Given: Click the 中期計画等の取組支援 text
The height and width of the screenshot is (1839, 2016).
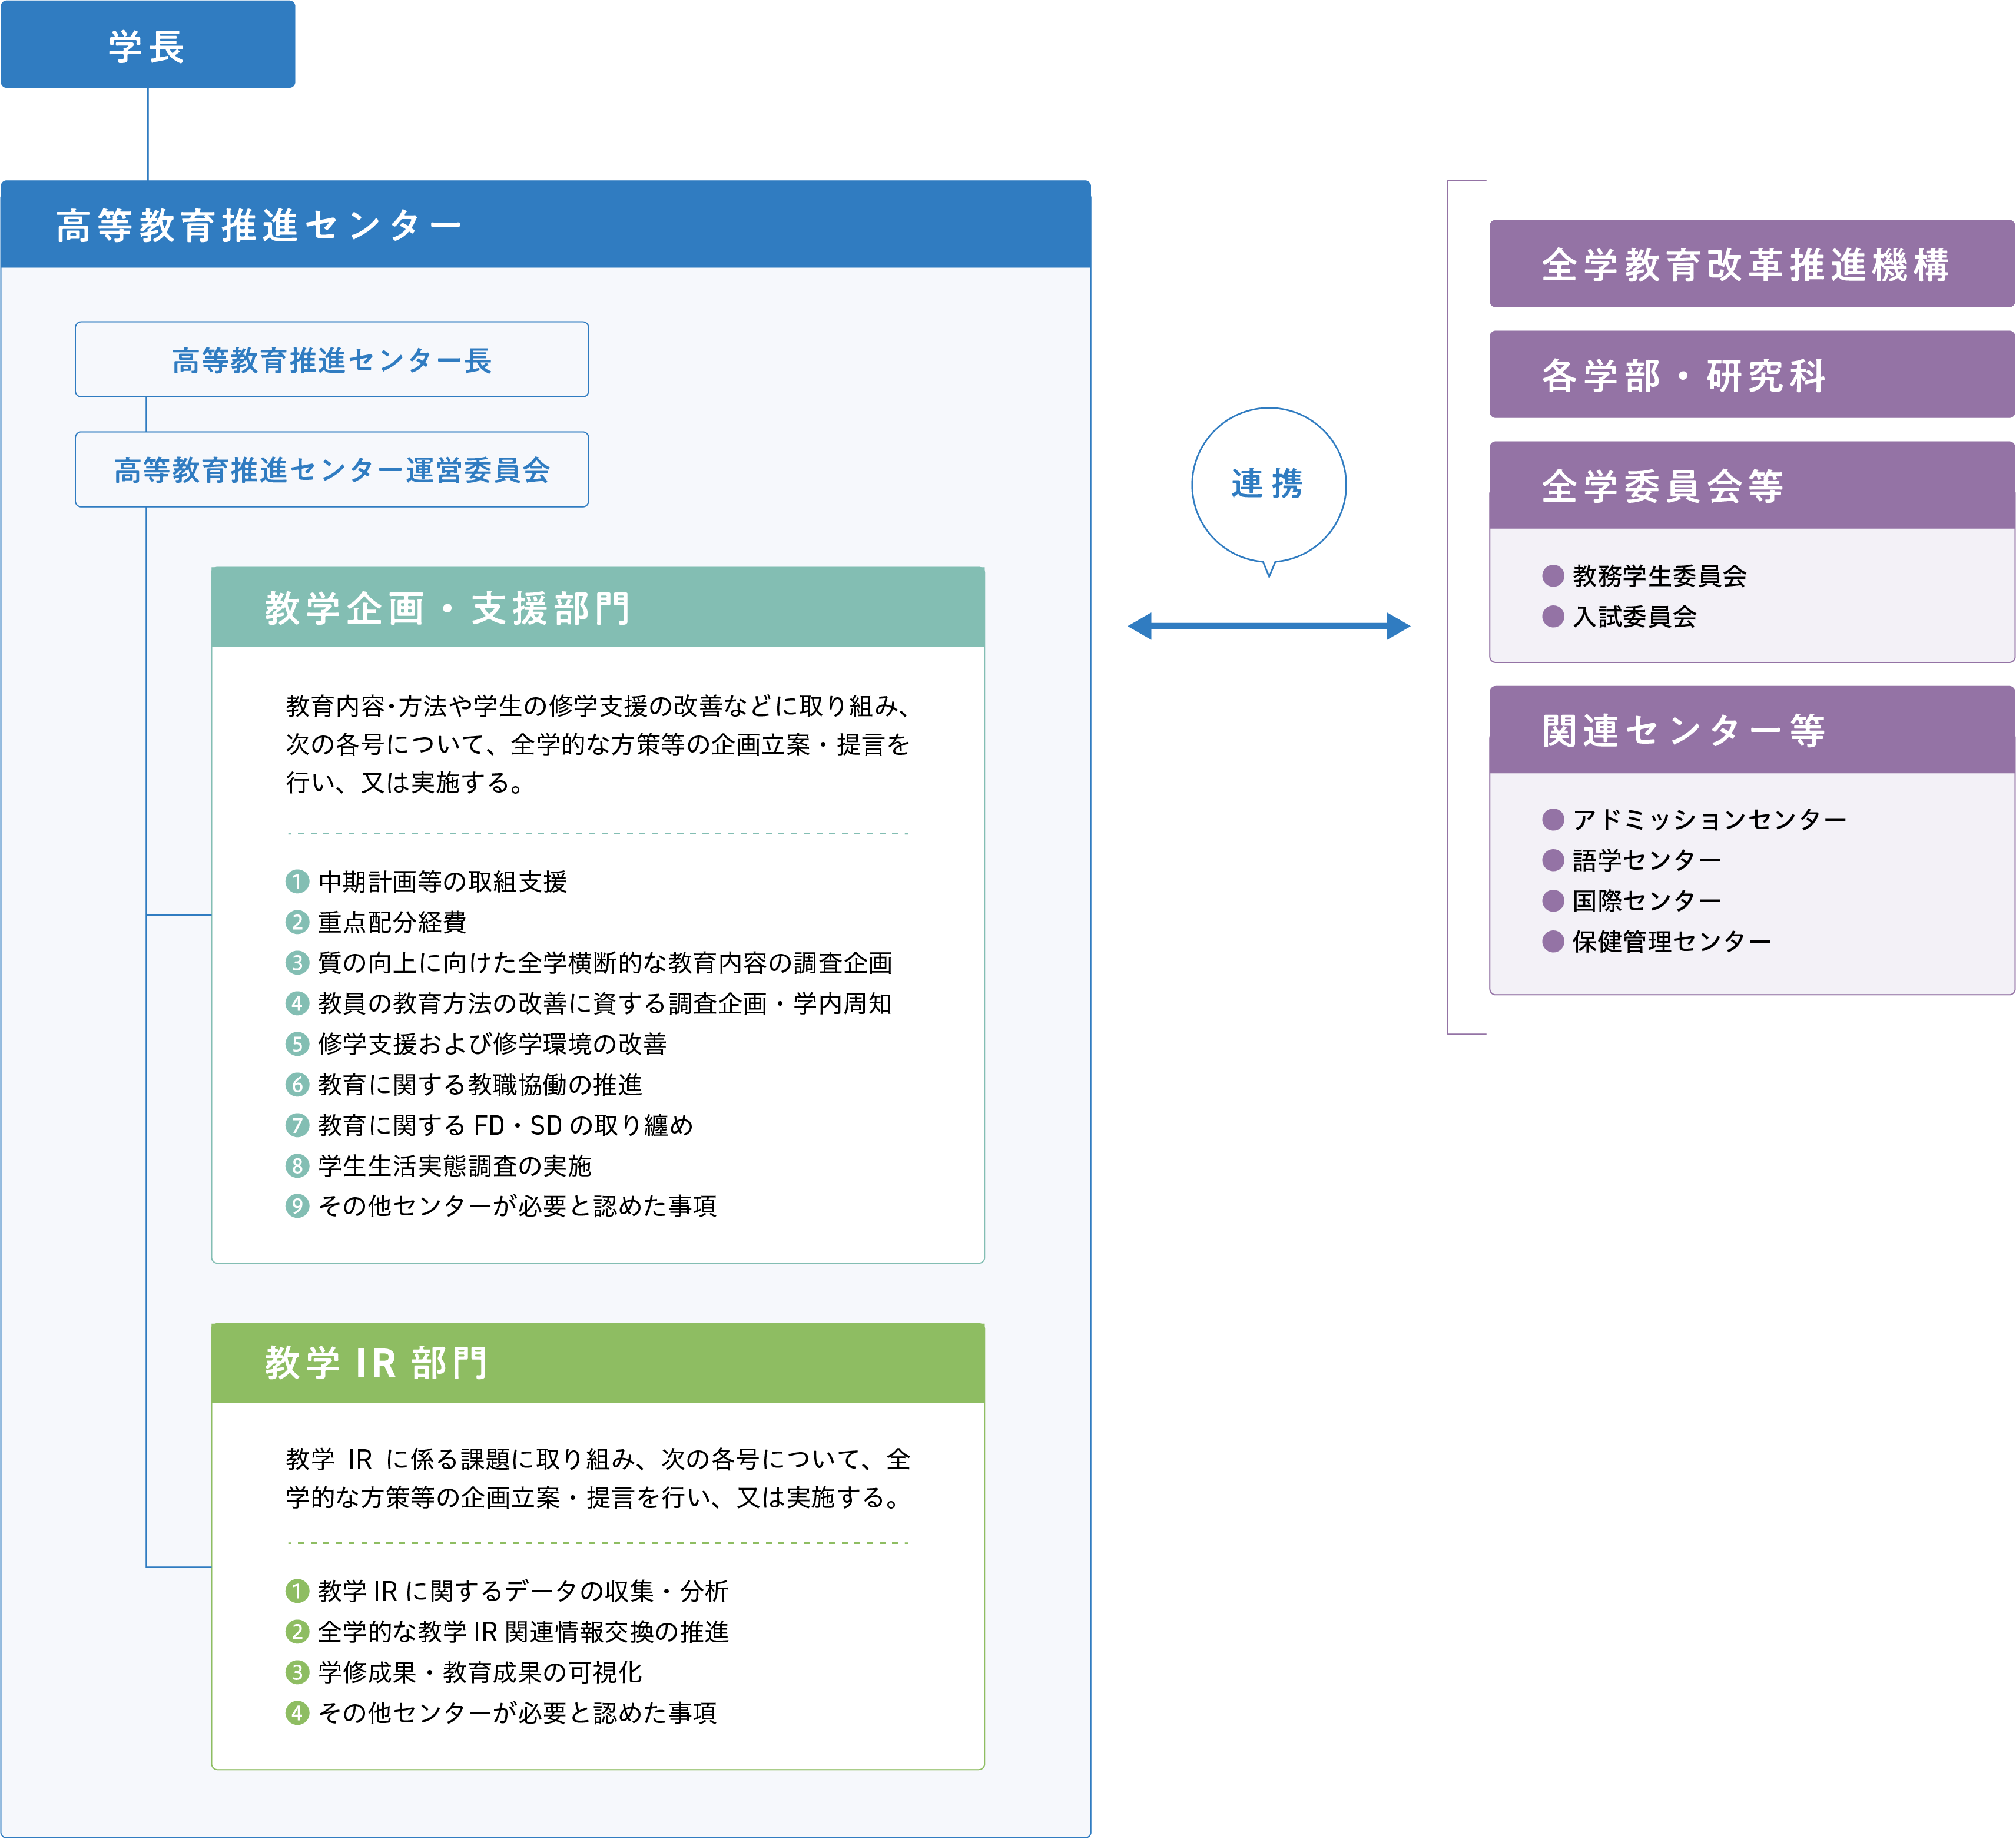Looking at the screenshot, I should click(442, 881).
